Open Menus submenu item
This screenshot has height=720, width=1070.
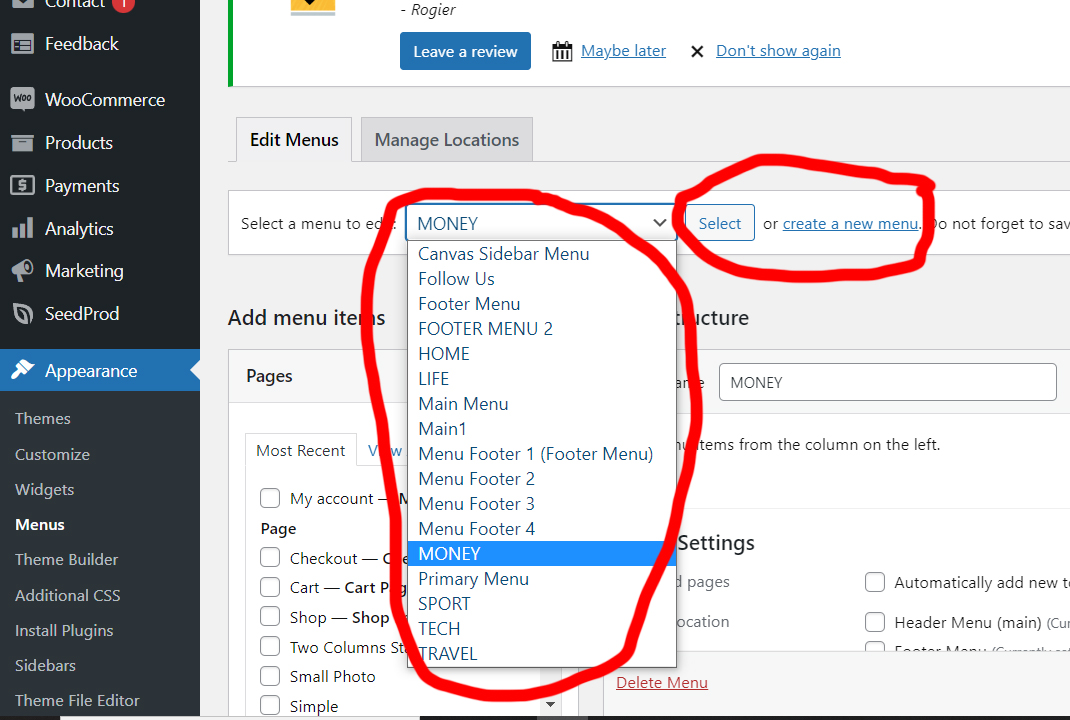tap(40, 525)
